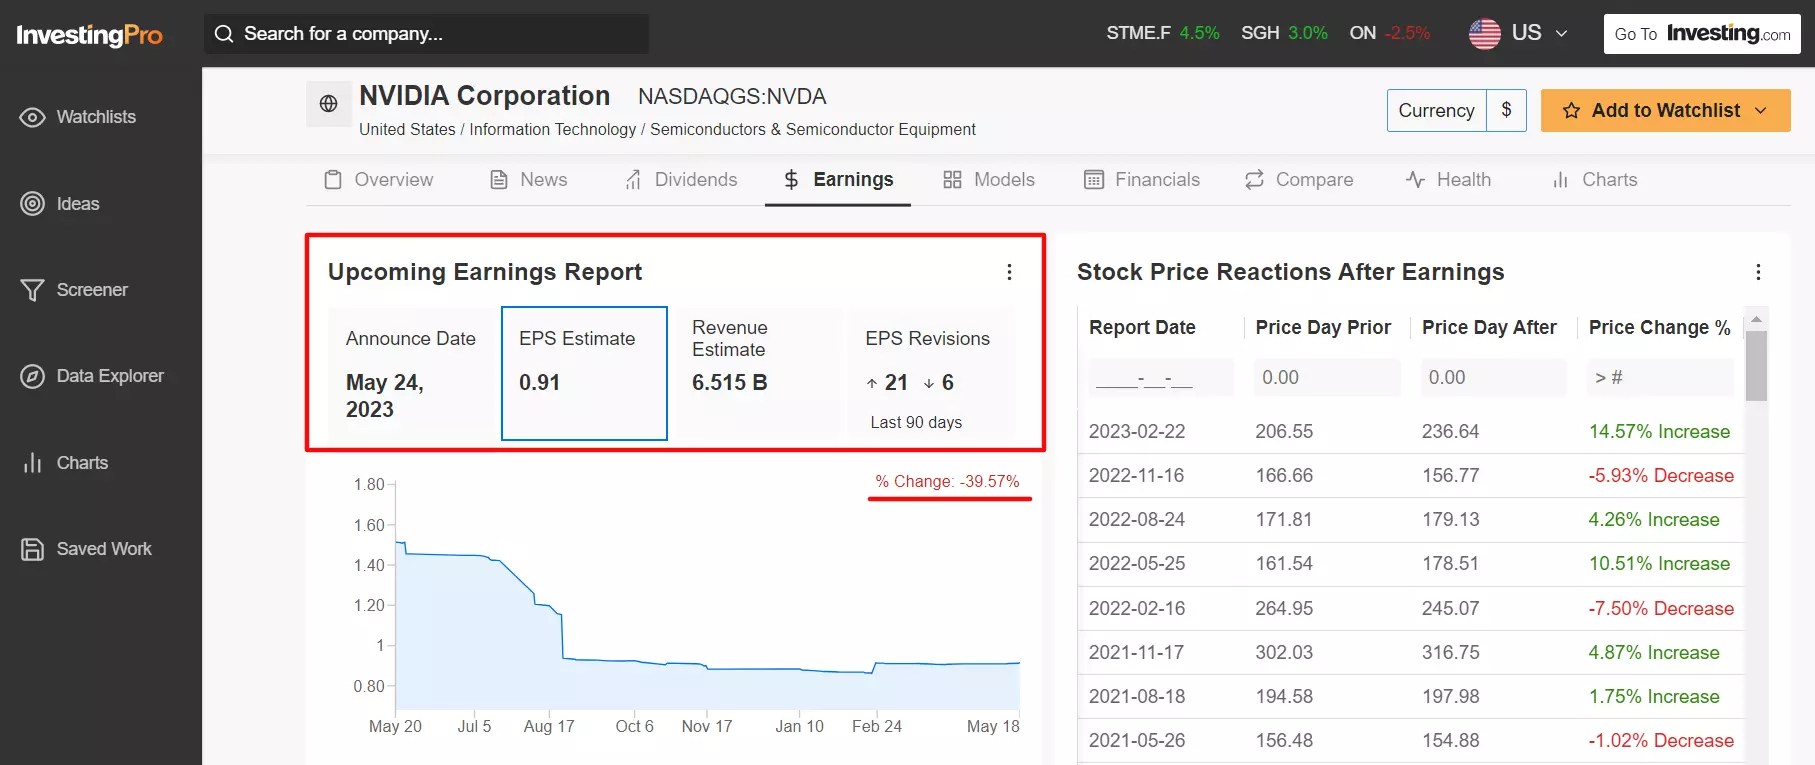1815x765 pixels.
Task: Open sidebar Charts bar icon
Action: (x=32, y=463)
